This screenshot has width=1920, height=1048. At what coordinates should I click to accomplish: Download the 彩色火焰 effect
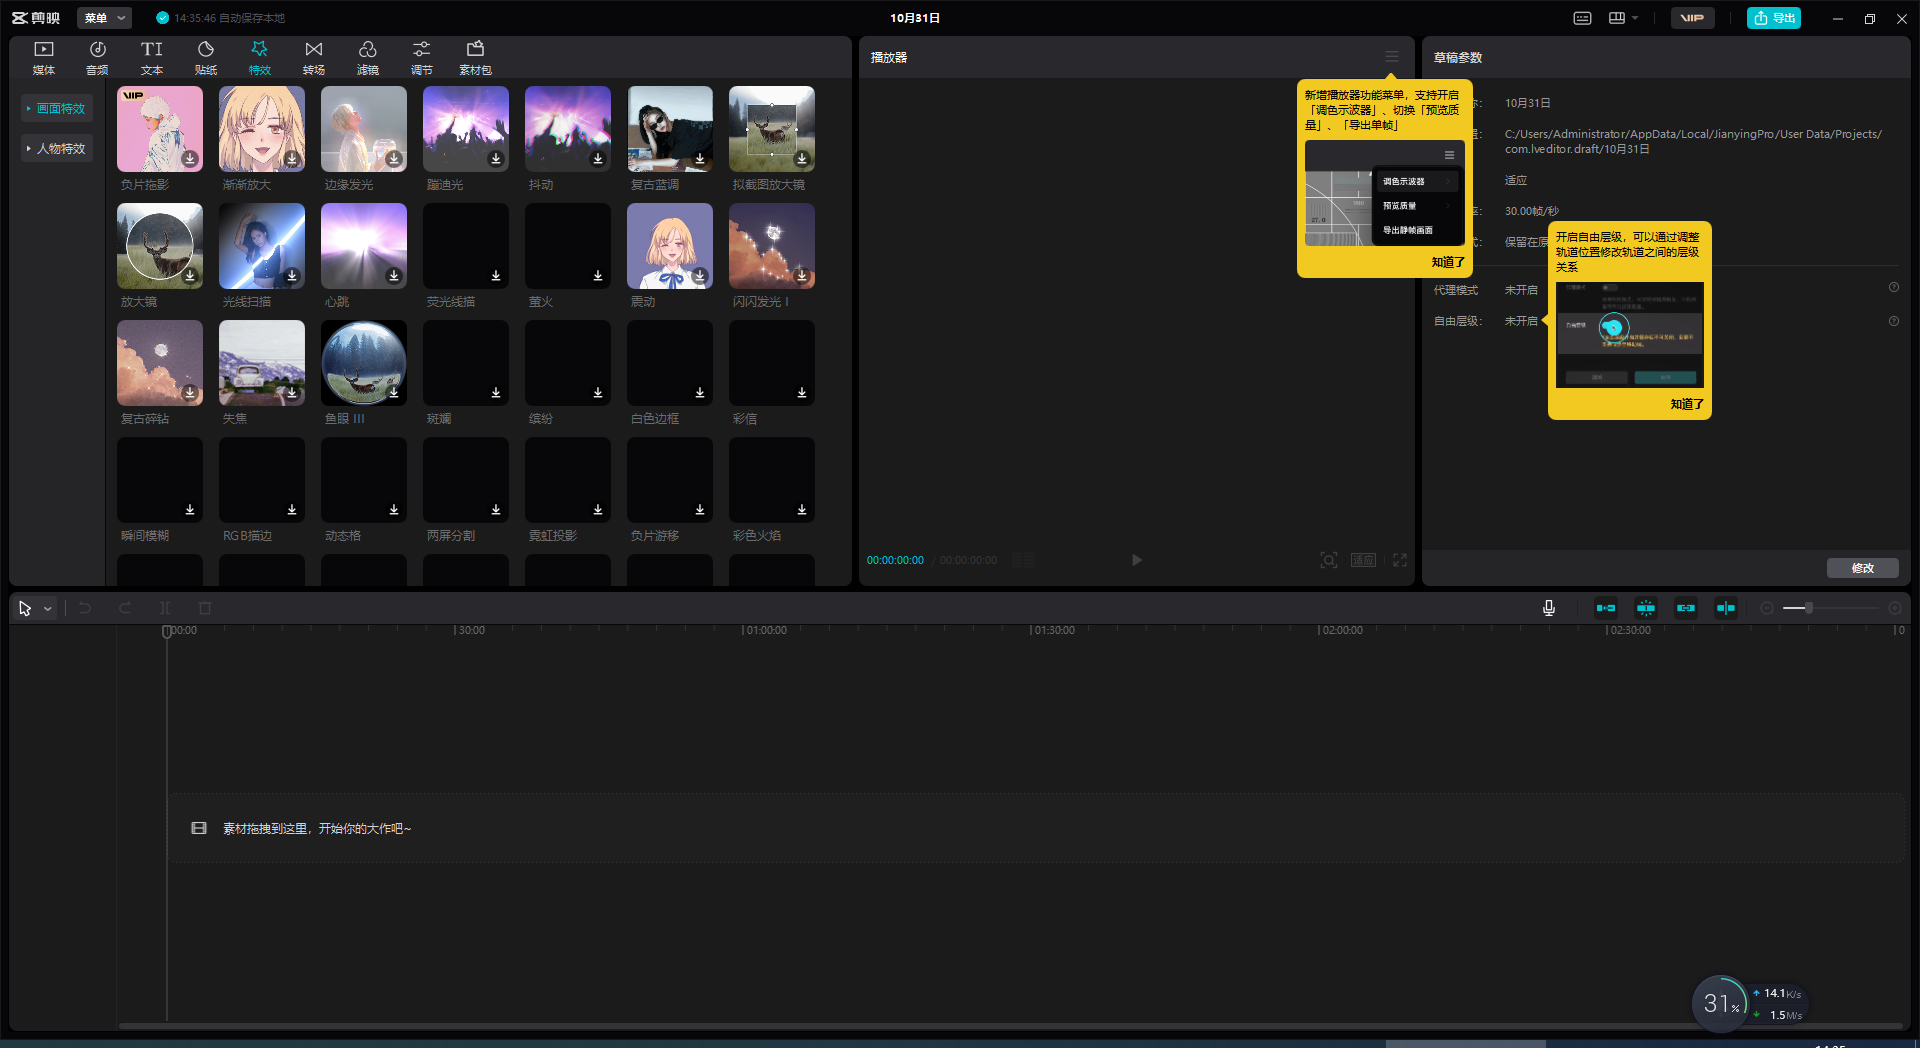[x=802, y=510]
